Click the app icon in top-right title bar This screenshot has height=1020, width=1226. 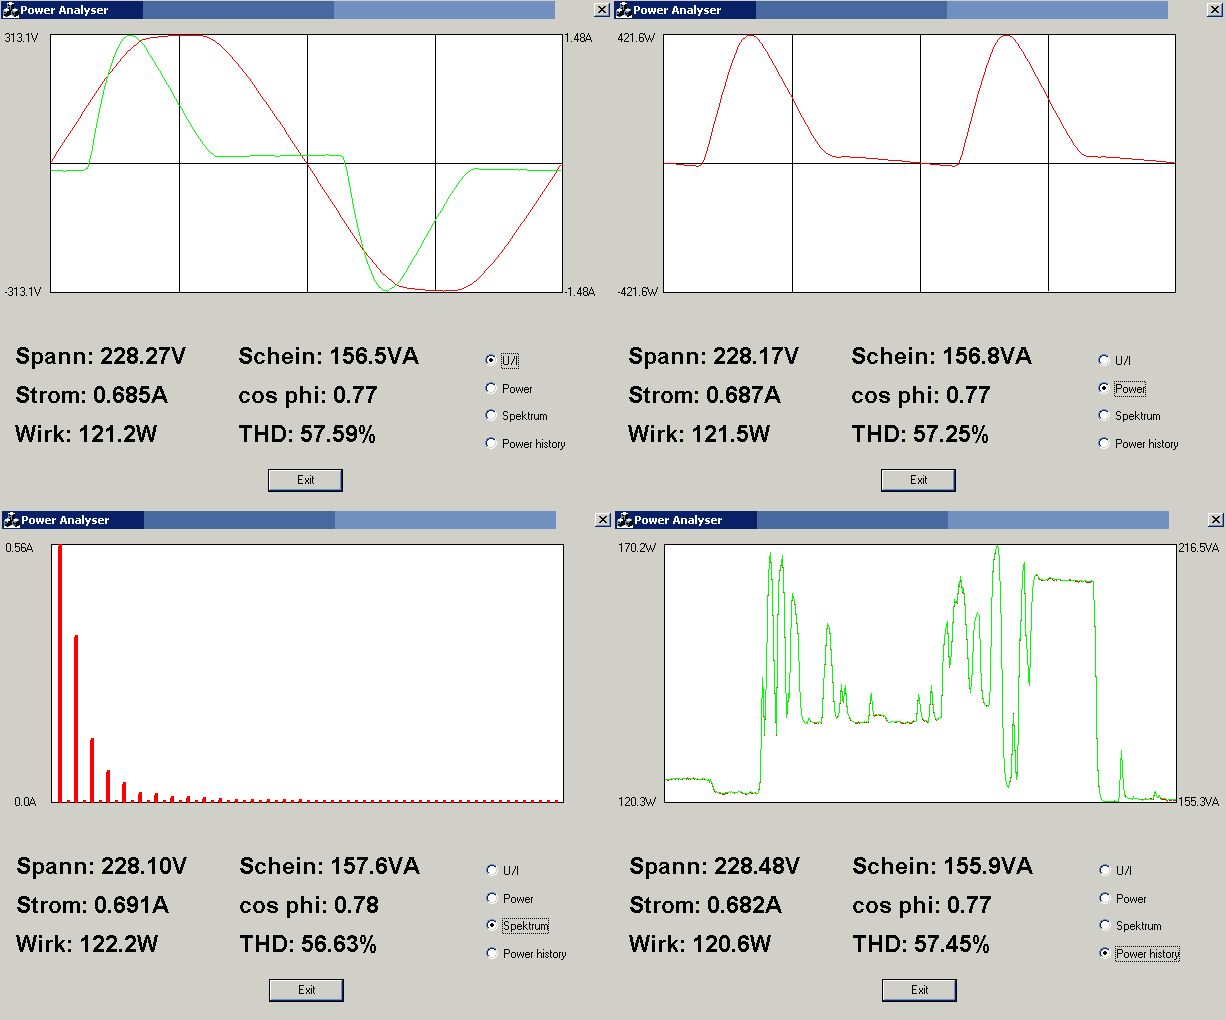coord(624,10)
